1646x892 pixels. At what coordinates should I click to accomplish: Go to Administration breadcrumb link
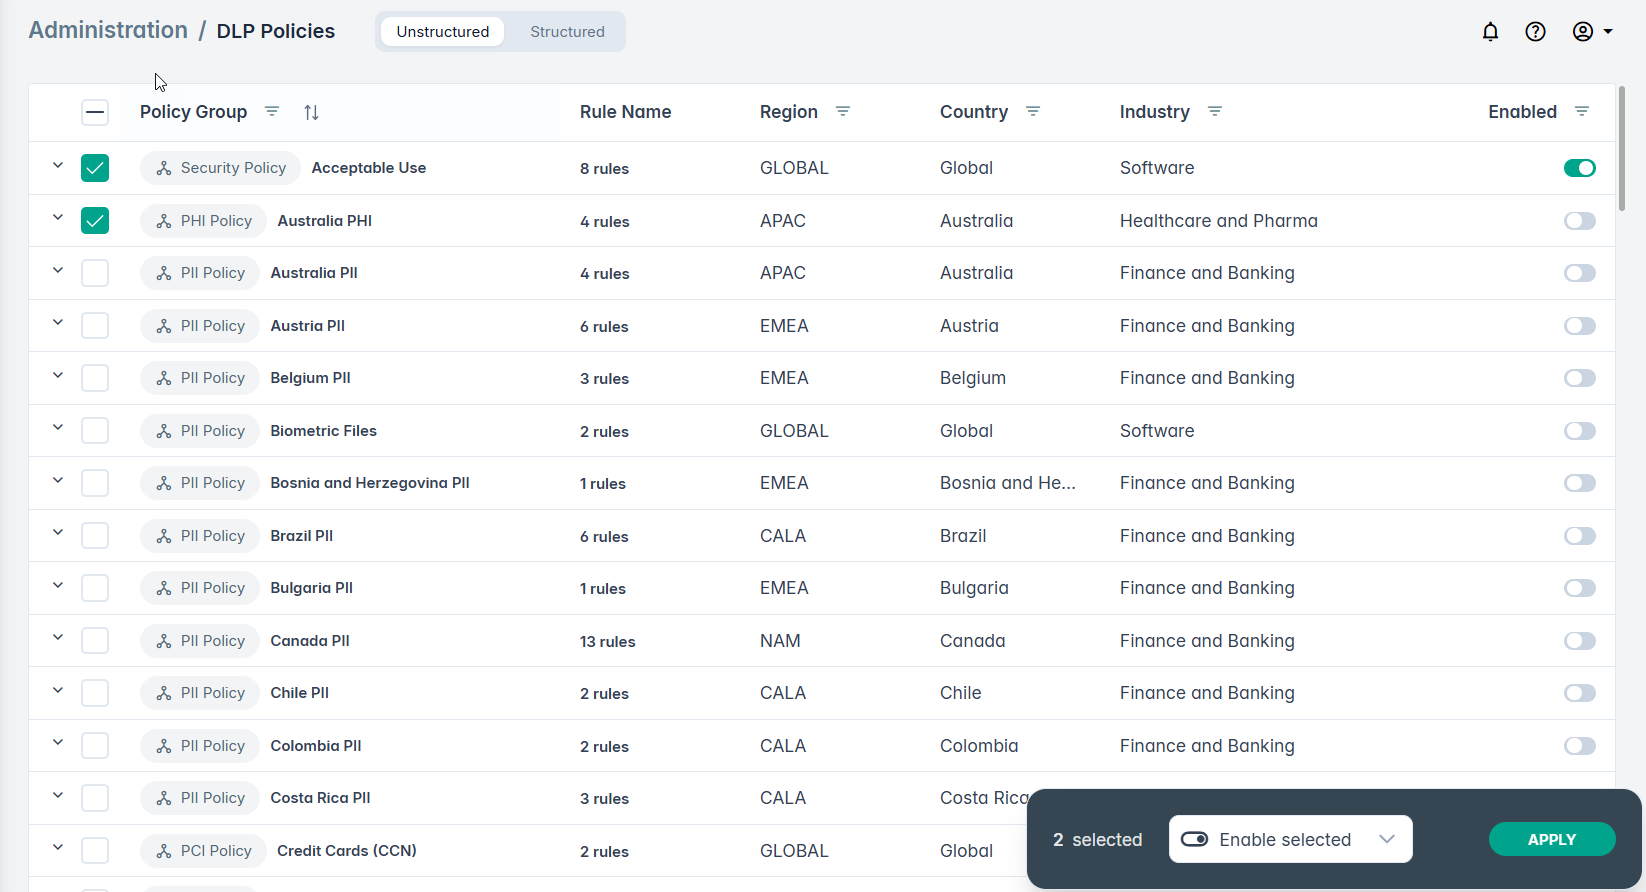point(108,31)
